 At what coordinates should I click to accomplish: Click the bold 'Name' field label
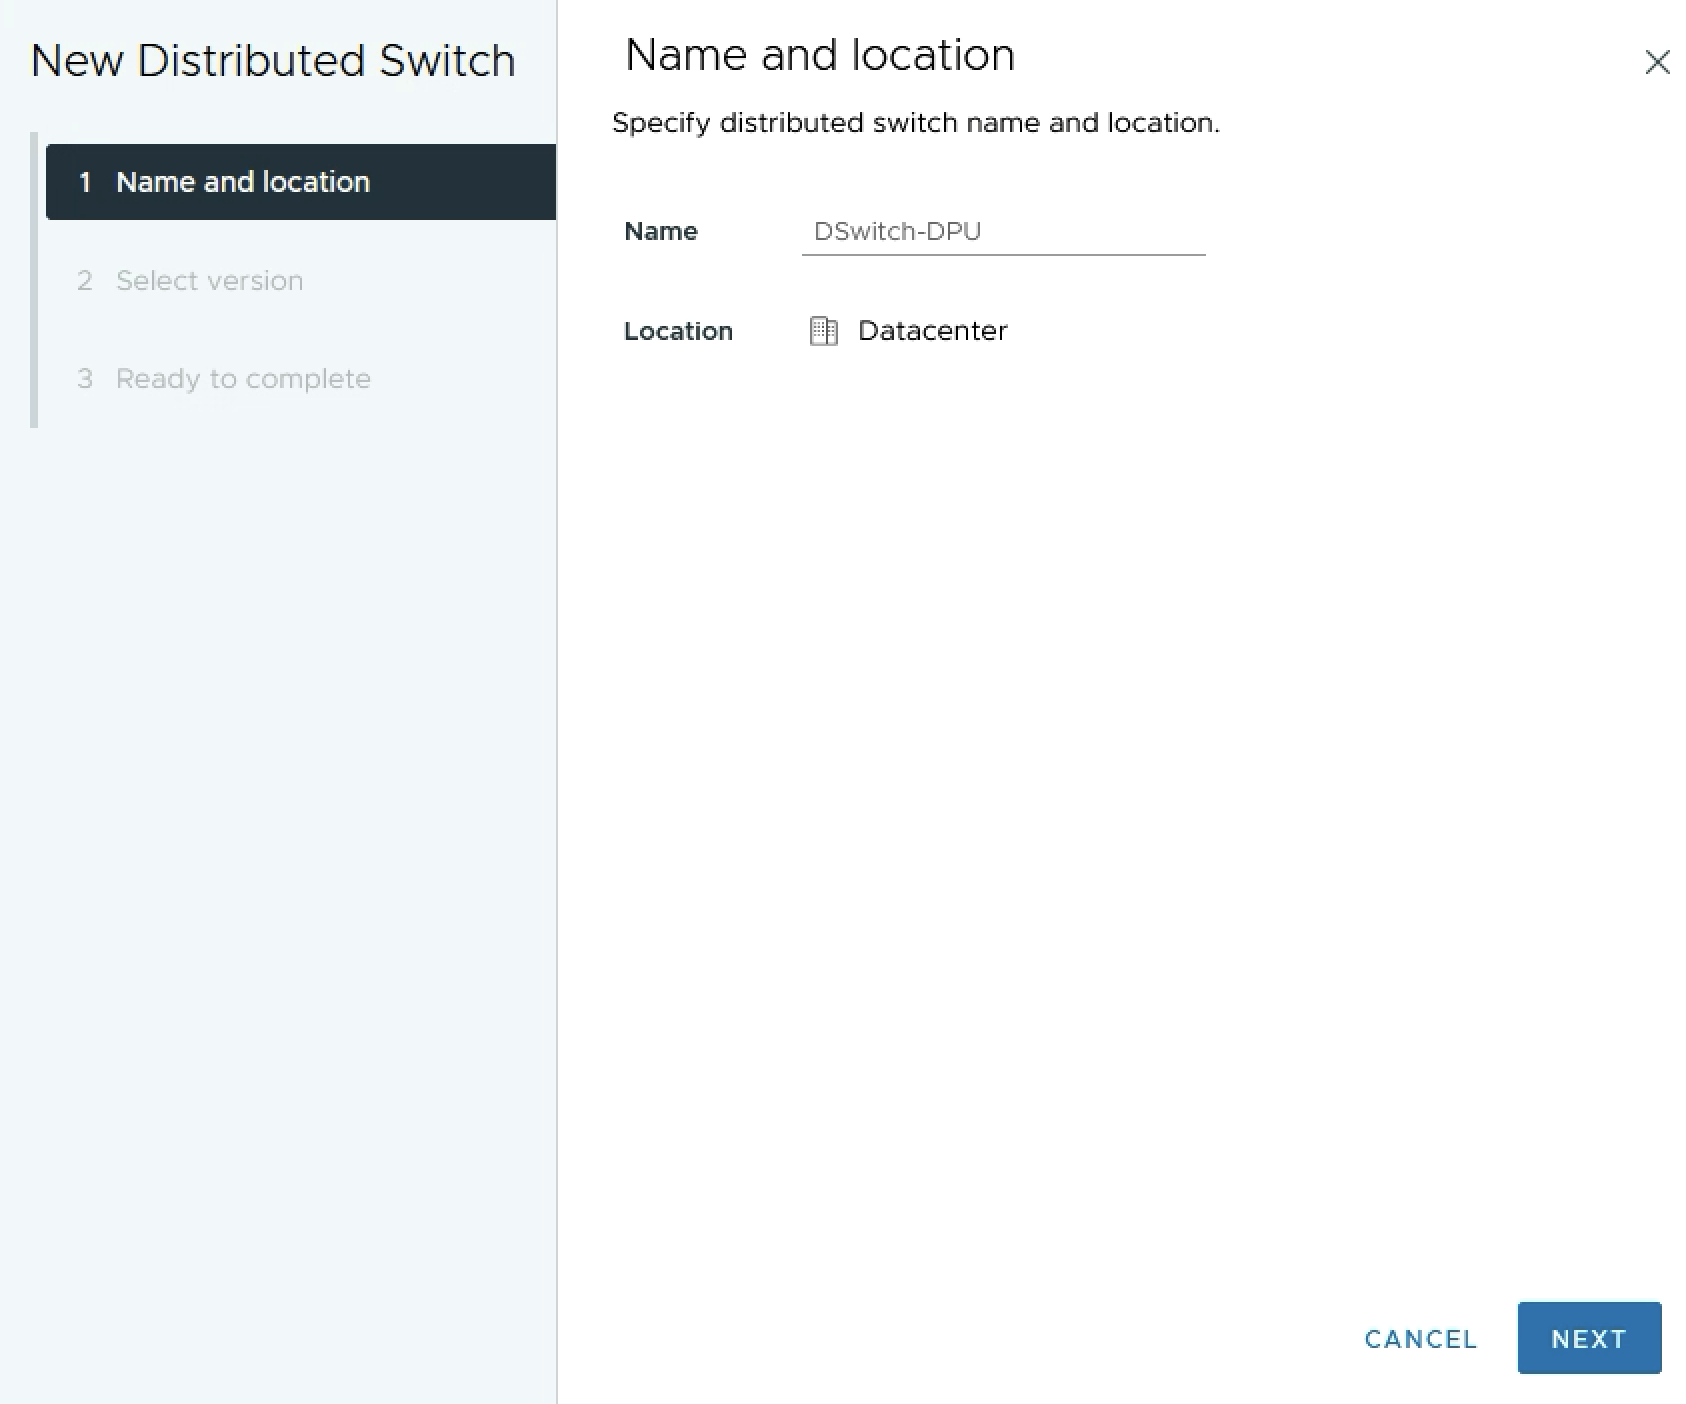(x=660, y=232)
